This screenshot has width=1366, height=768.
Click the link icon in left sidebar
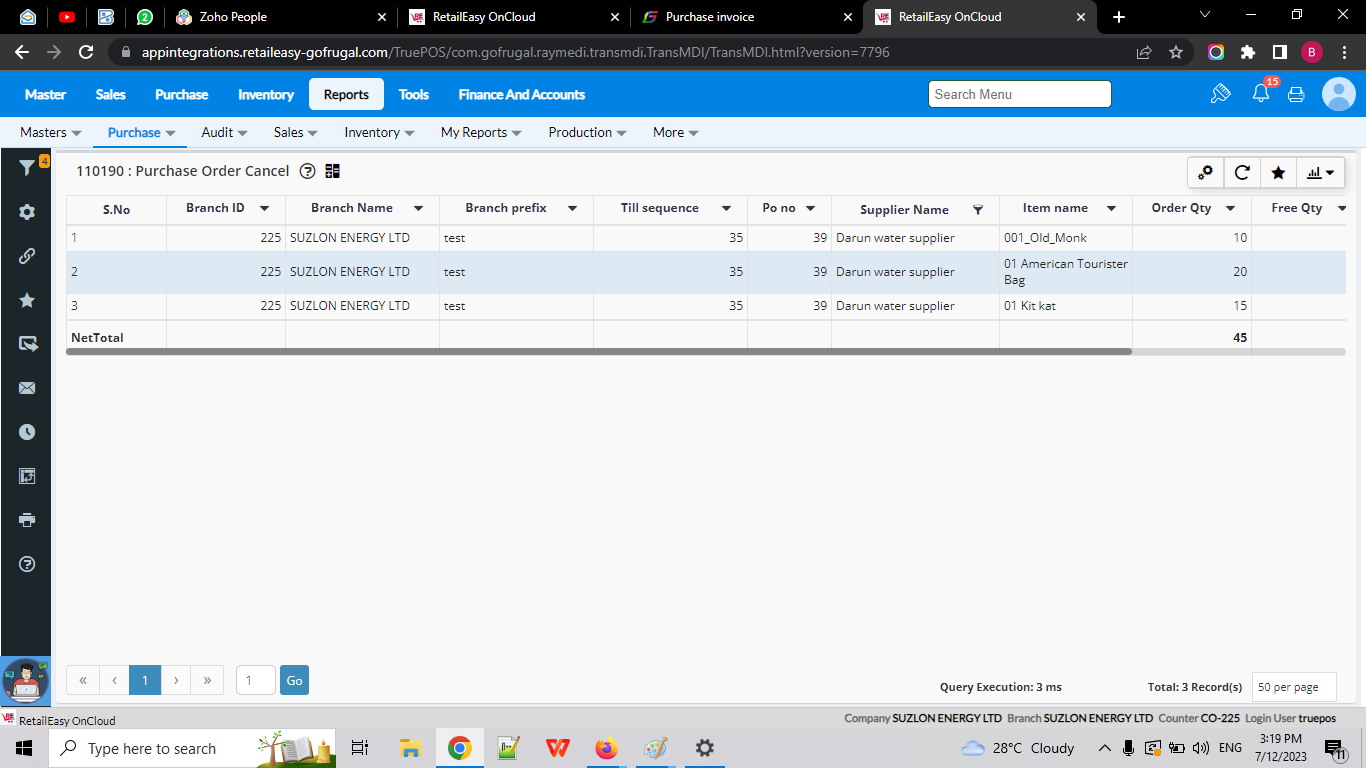tap(27, 256)
